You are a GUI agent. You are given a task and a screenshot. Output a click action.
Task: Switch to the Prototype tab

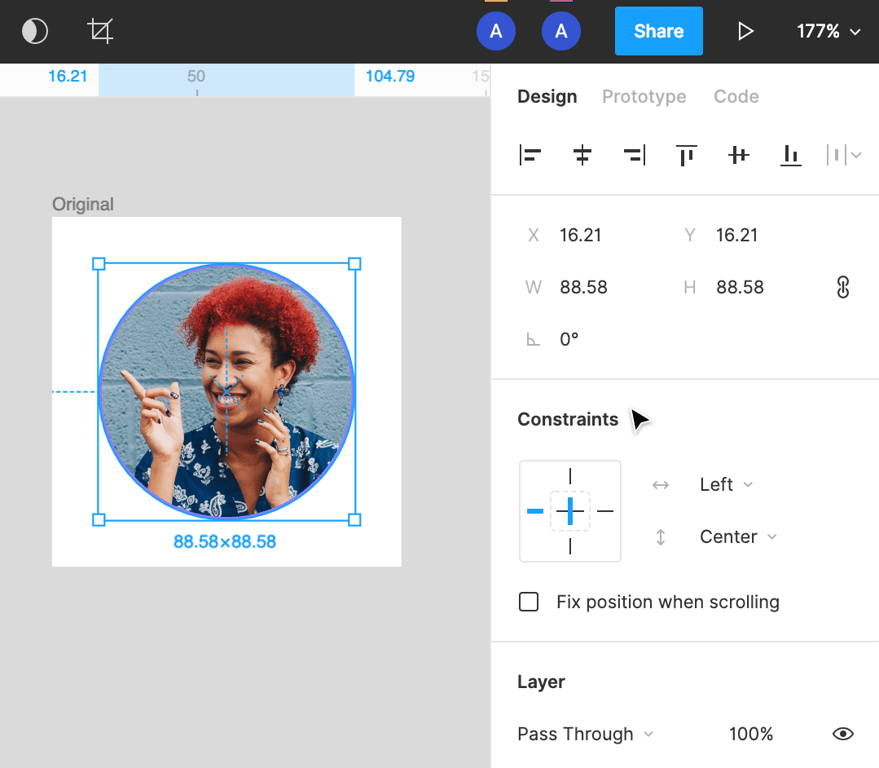click(x=644, y=97)
